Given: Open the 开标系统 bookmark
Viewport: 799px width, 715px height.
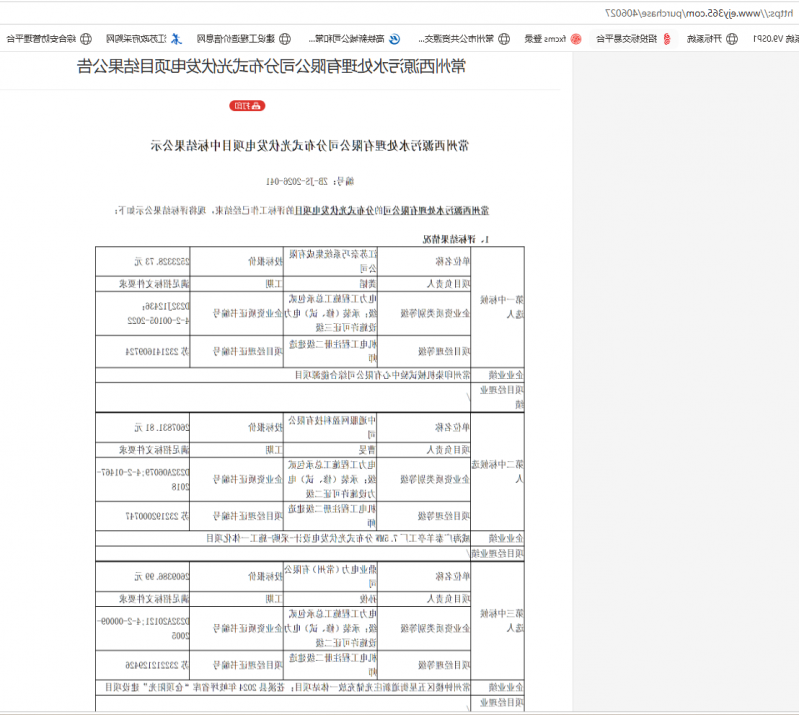Looking at the screenshot, I should pos(712,39).
